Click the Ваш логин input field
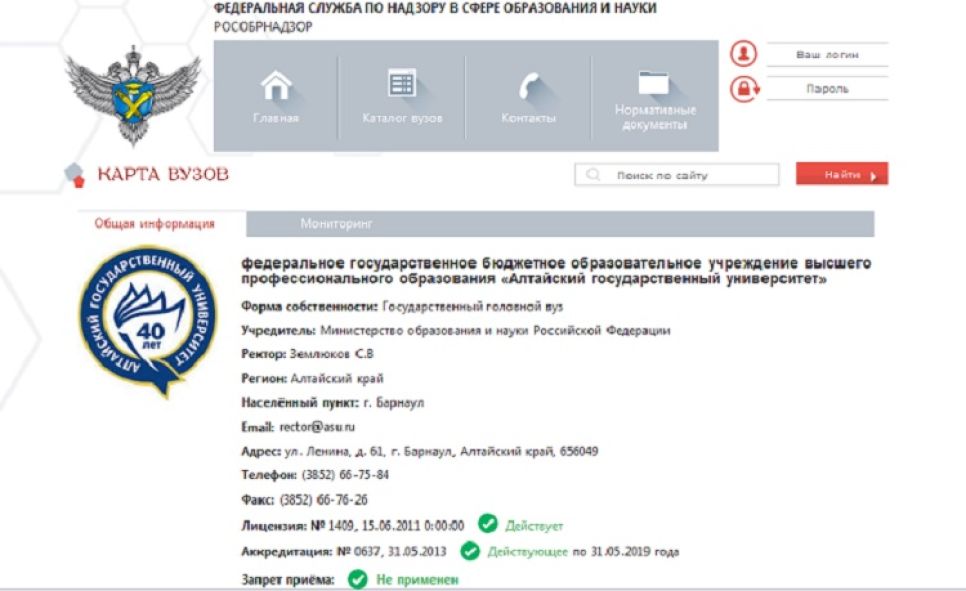966x591 pixels. (x=827, y=54)
